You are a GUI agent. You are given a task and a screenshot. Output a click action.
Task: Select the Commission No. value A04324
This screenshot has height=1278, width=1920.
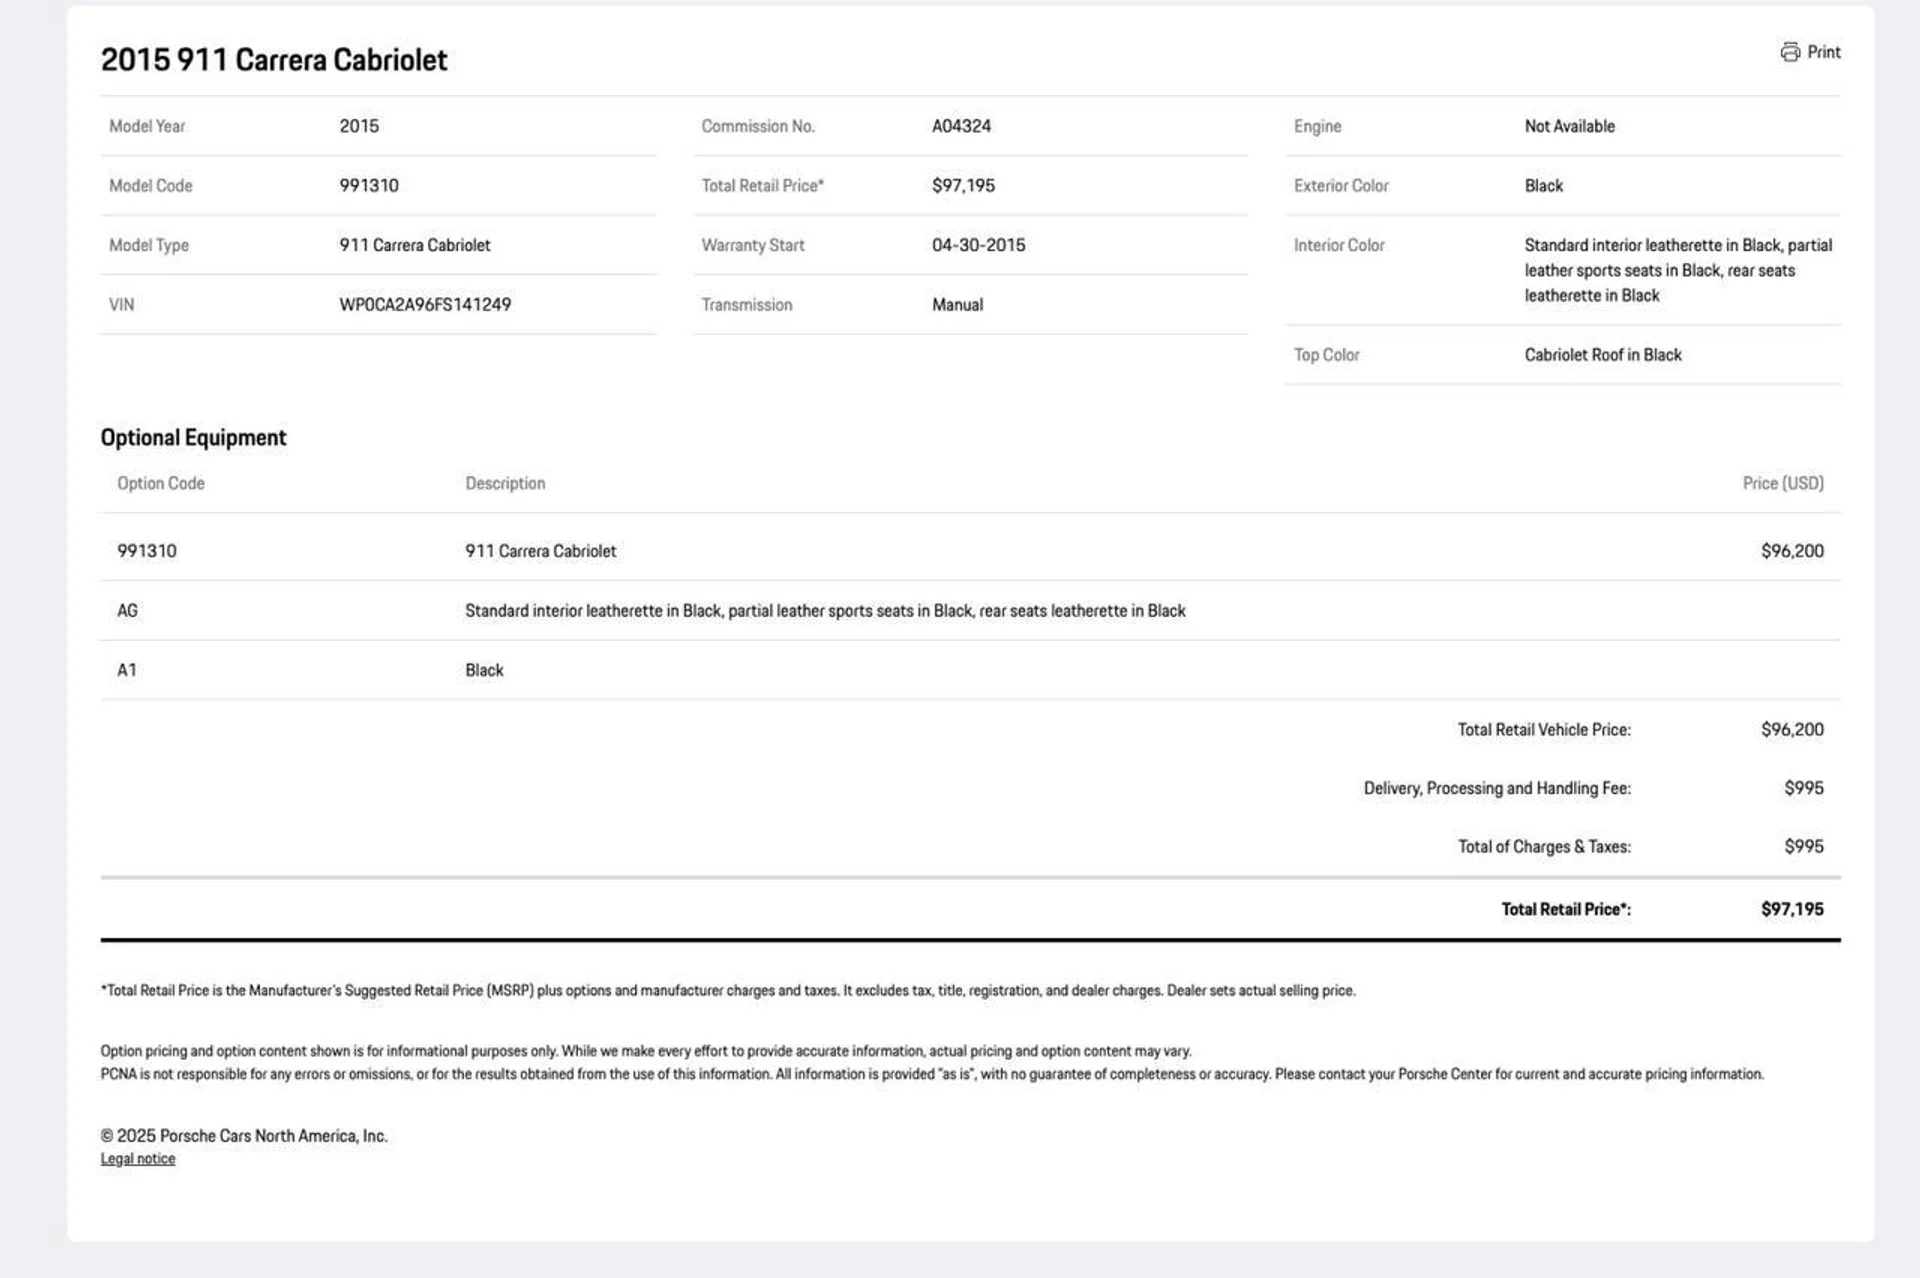[x=961, y=126]
